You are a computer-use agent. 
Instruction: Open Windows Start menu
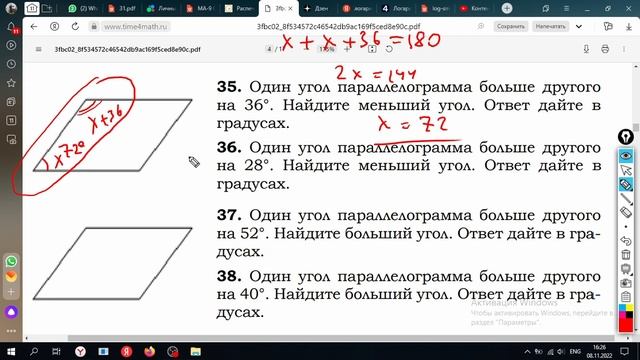tap(11, 351)
